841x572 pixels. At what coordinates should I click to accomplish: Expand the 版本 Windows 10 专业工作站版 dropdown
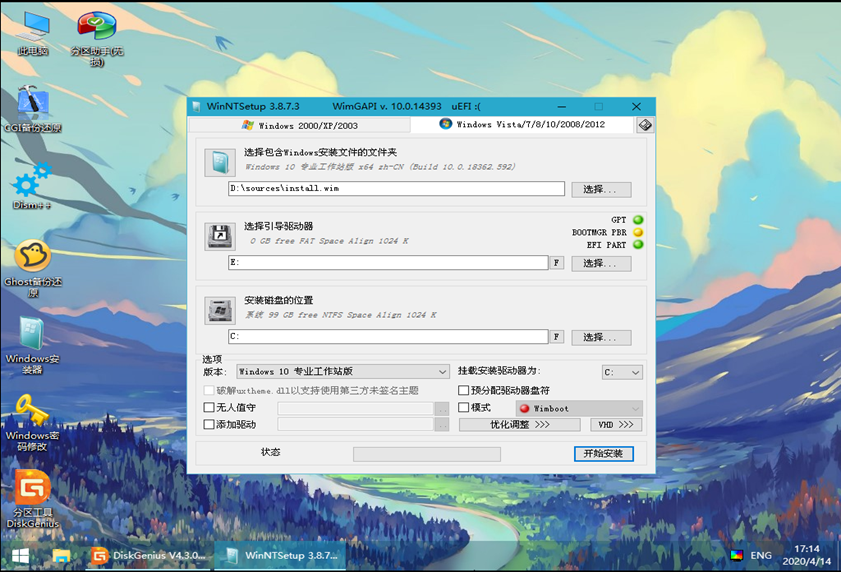(x=343, y=371)
